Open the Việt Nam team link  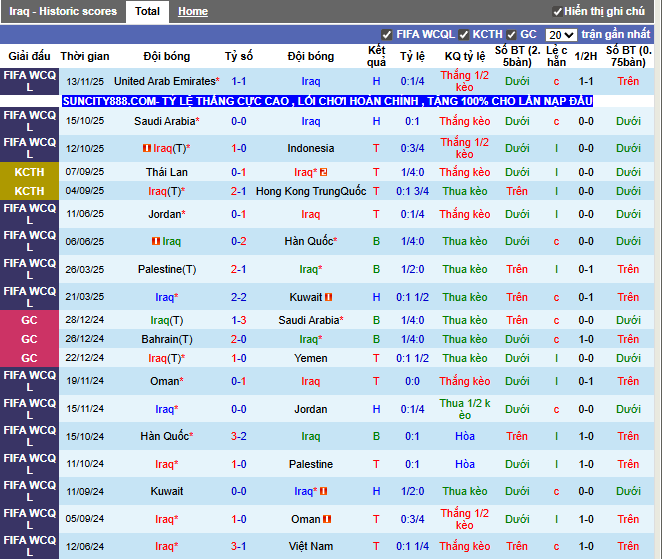tap(311, 546)
